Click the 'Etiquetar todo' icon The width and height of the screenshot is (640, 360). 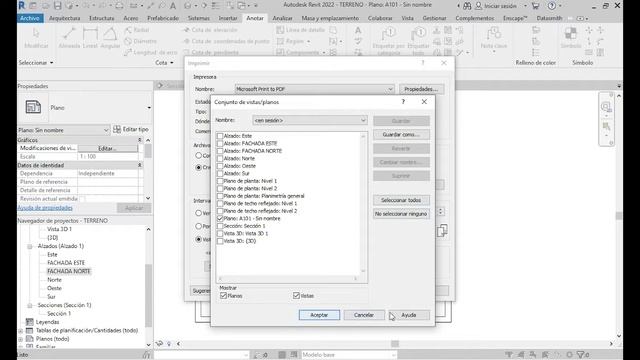(x=418, y=34)
